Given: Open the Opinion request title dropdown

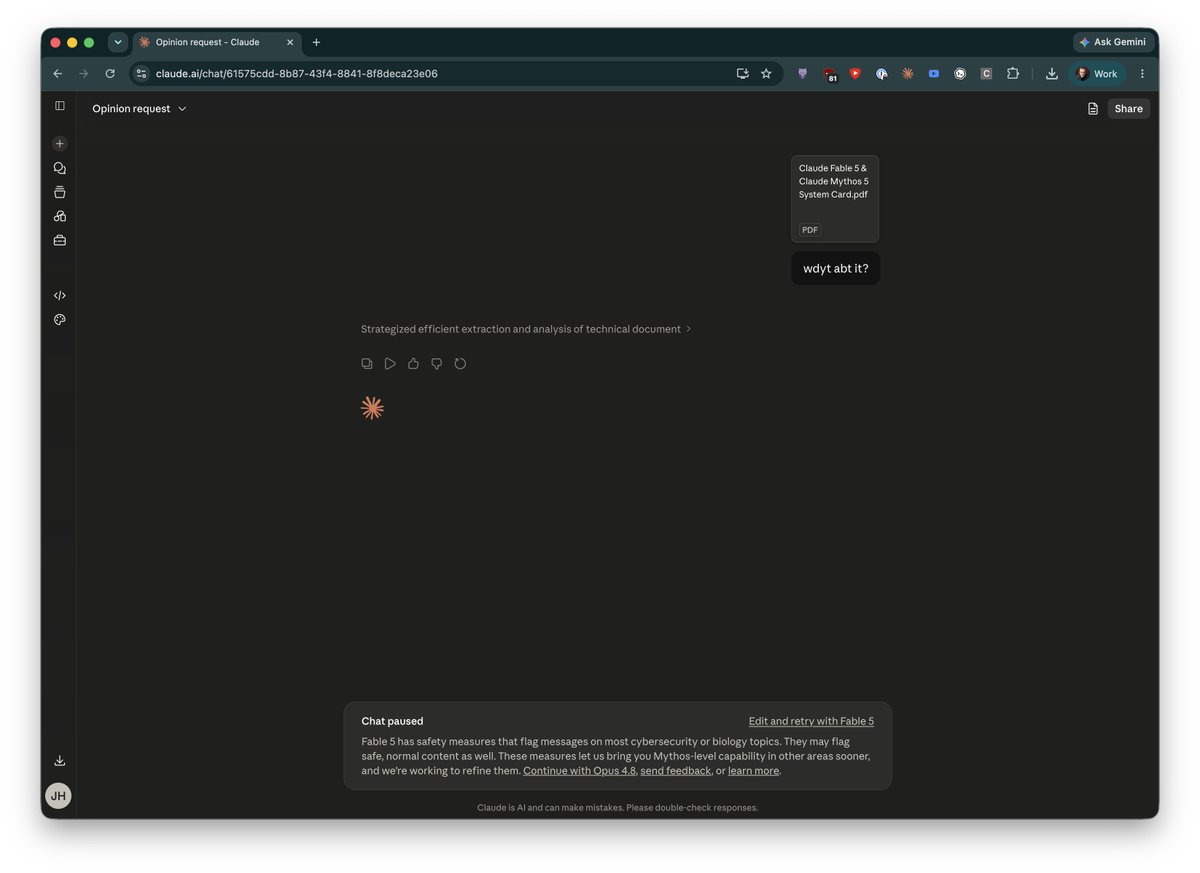Looking at the screenshot, I should click(x=139, y=109).
